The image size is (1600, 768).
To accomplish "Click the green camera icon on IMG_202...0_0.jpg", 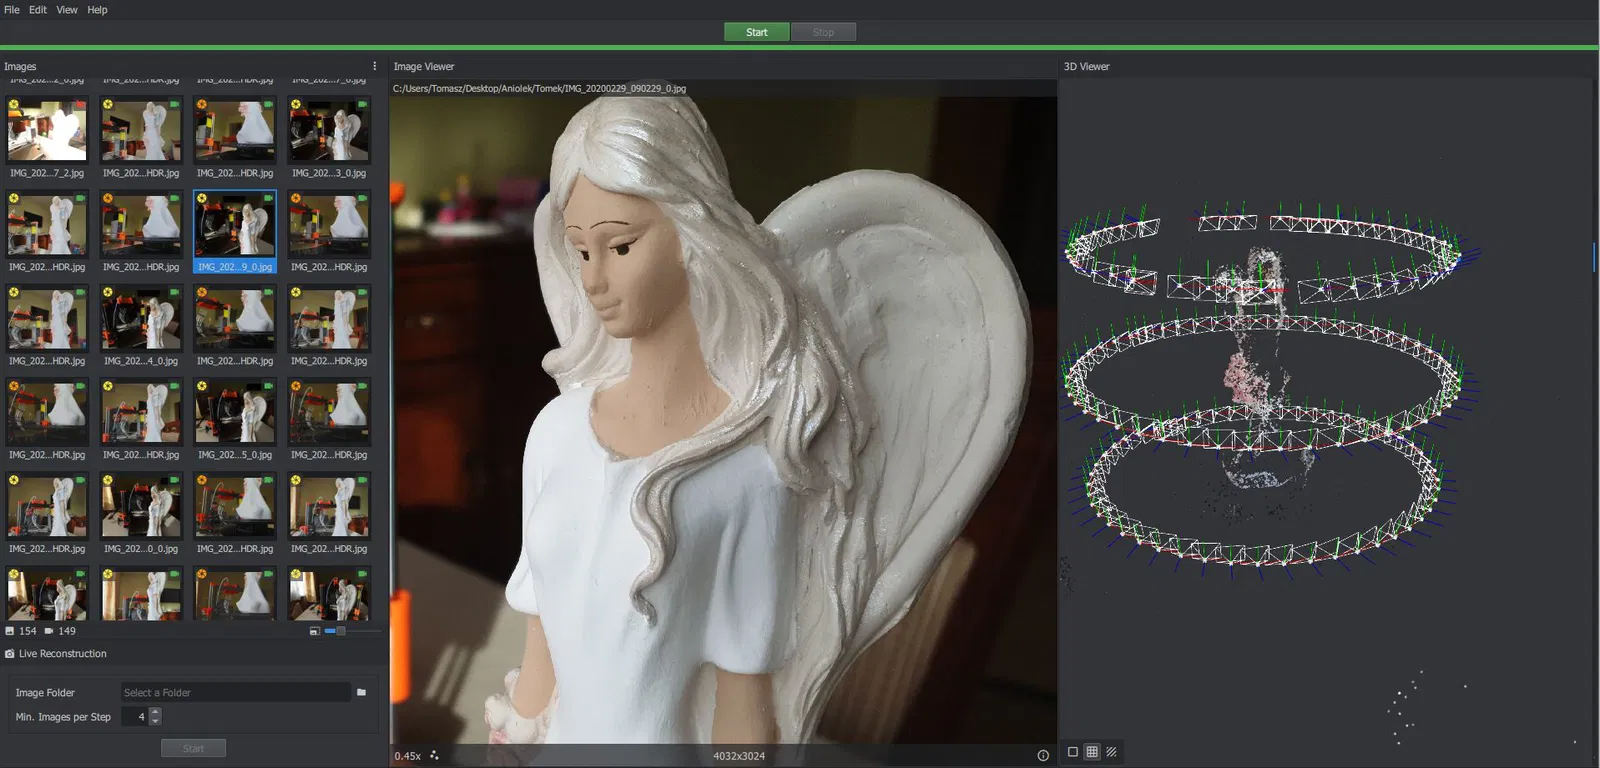I will pyautogui.click(x=174, y=480).
